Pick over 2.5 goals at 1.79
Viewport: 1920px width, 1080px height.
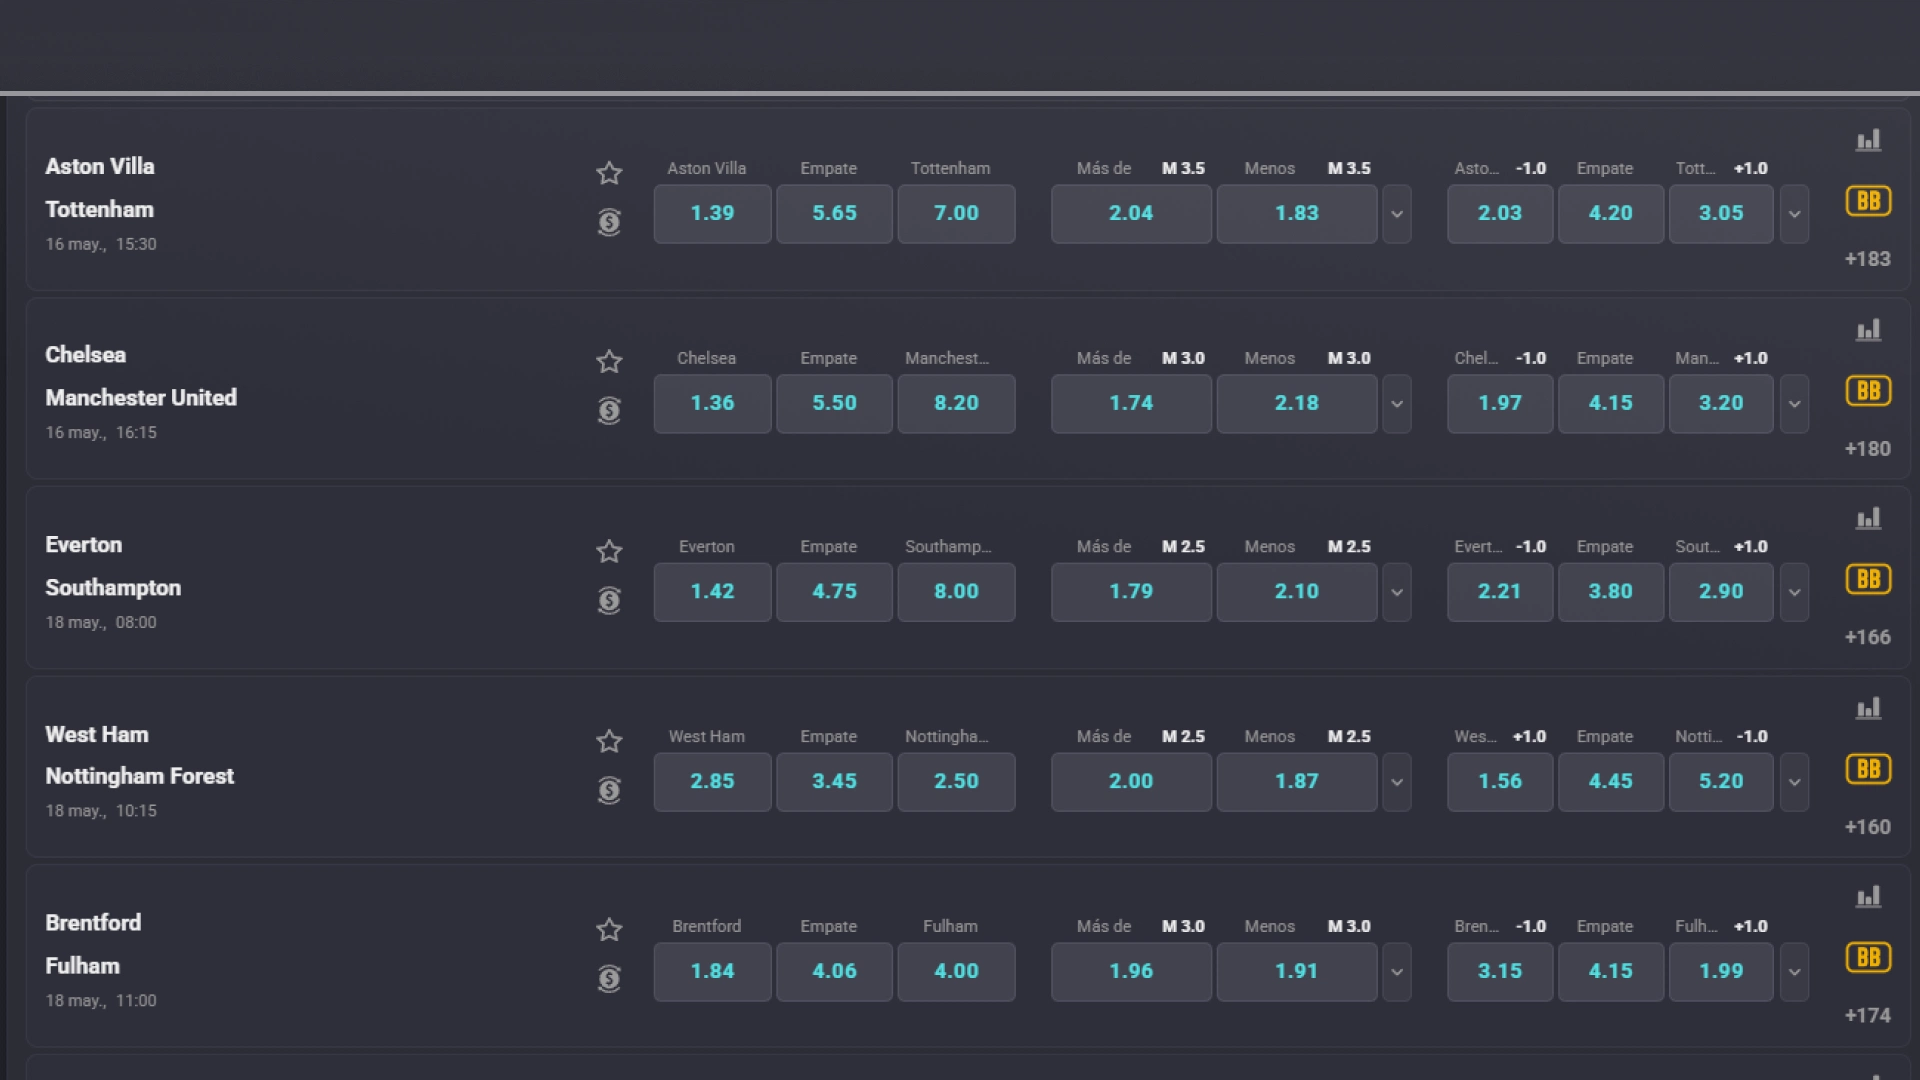[1131, 592]
